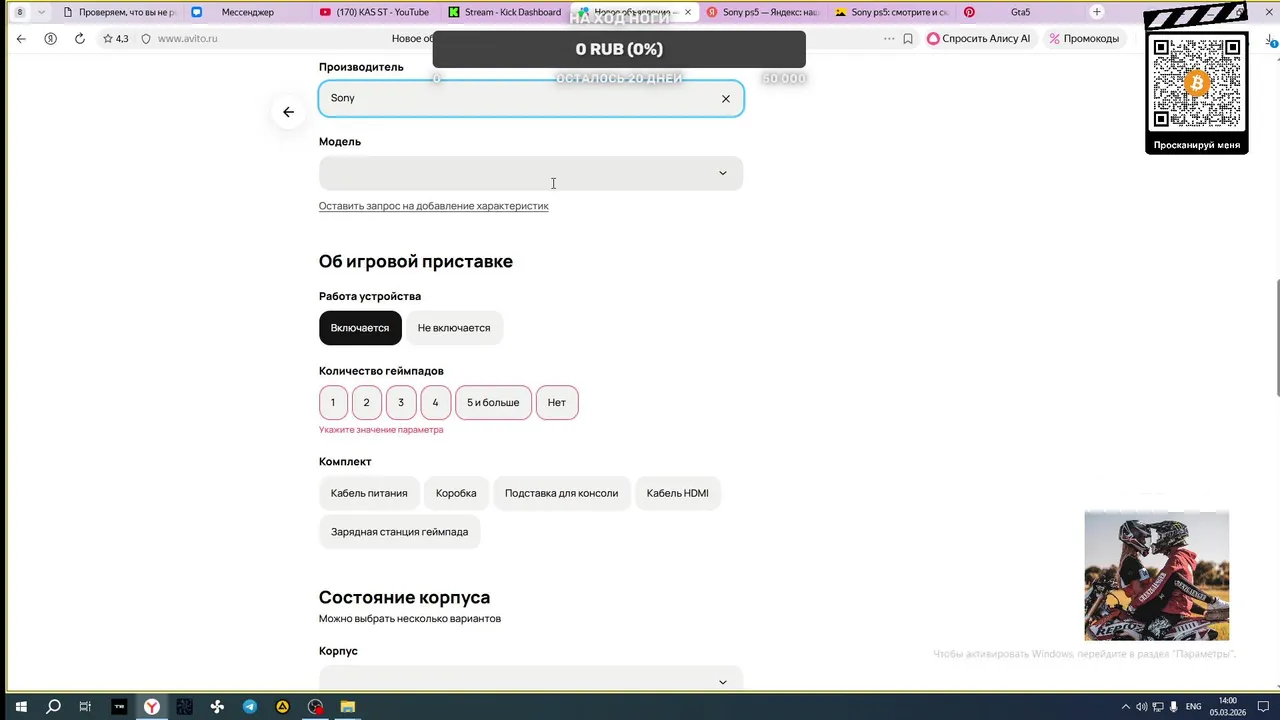Open the Windows Start menu
The height and width of the screenshot is (720, 1280).
click(x=20, y=706)
